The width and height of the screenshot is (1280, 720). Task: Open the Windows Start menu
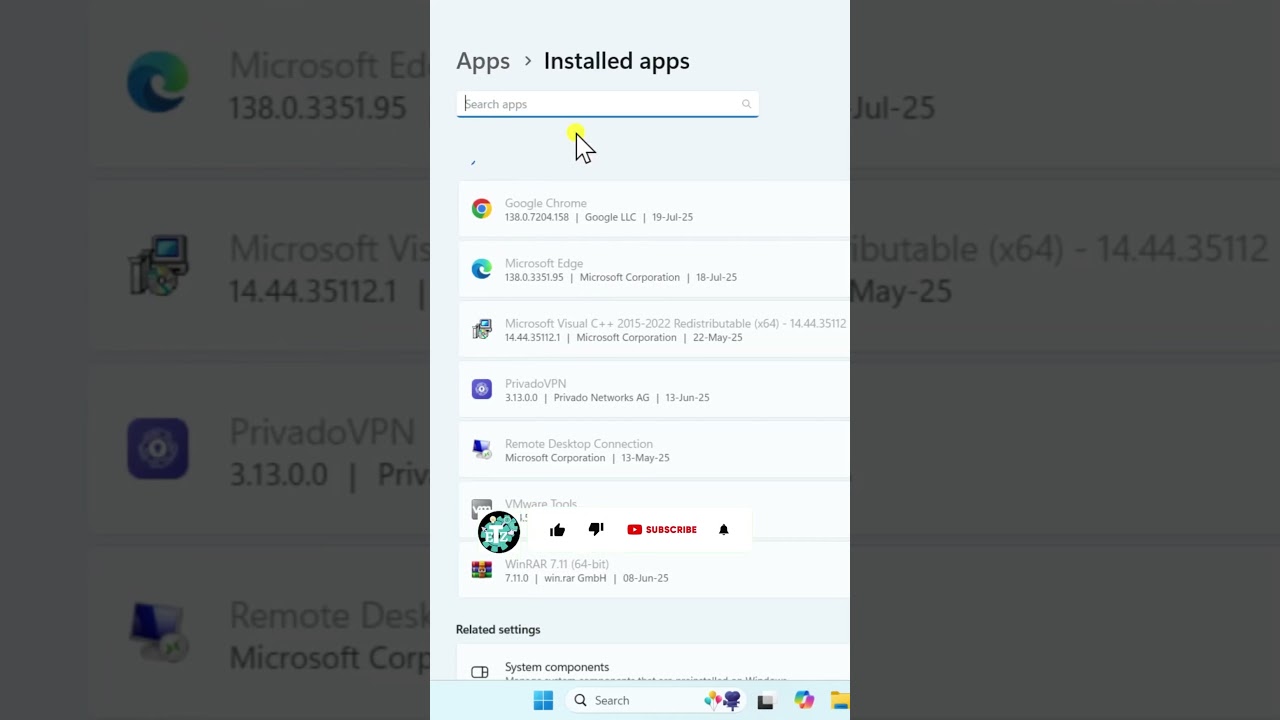(543, 700)
